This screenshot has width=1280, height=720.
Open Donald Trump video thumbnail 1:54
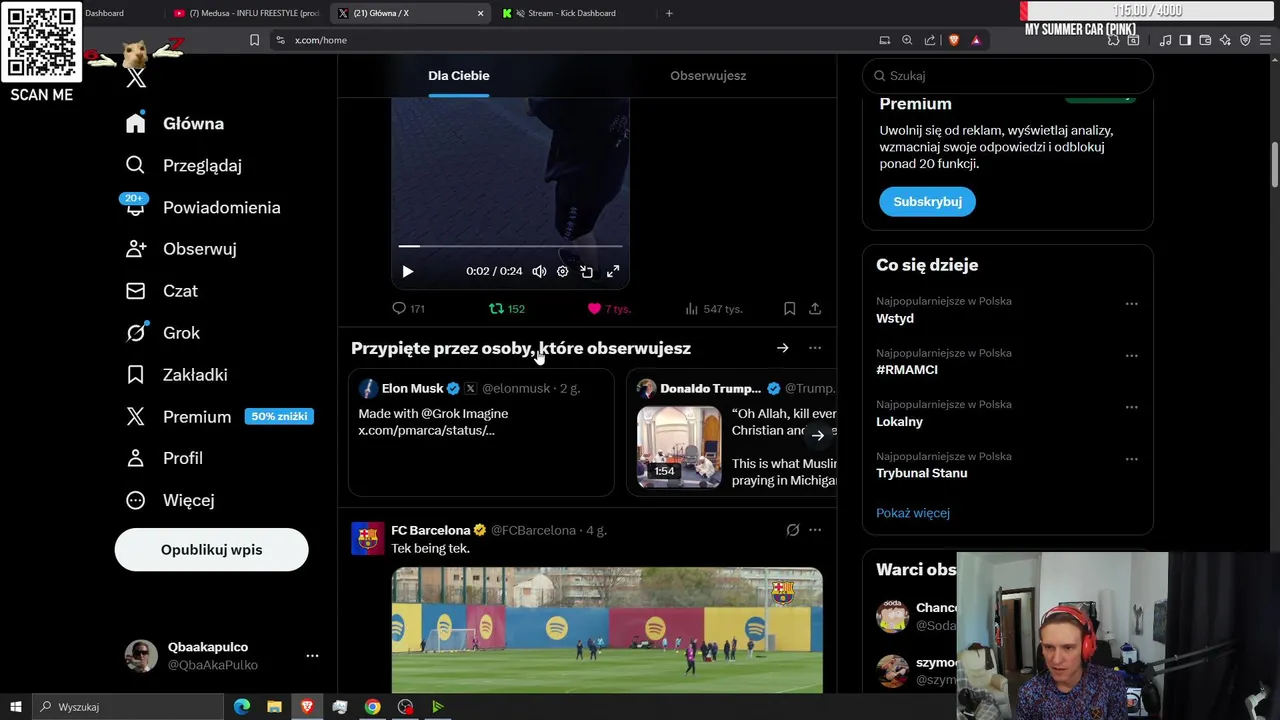(679, 446)
